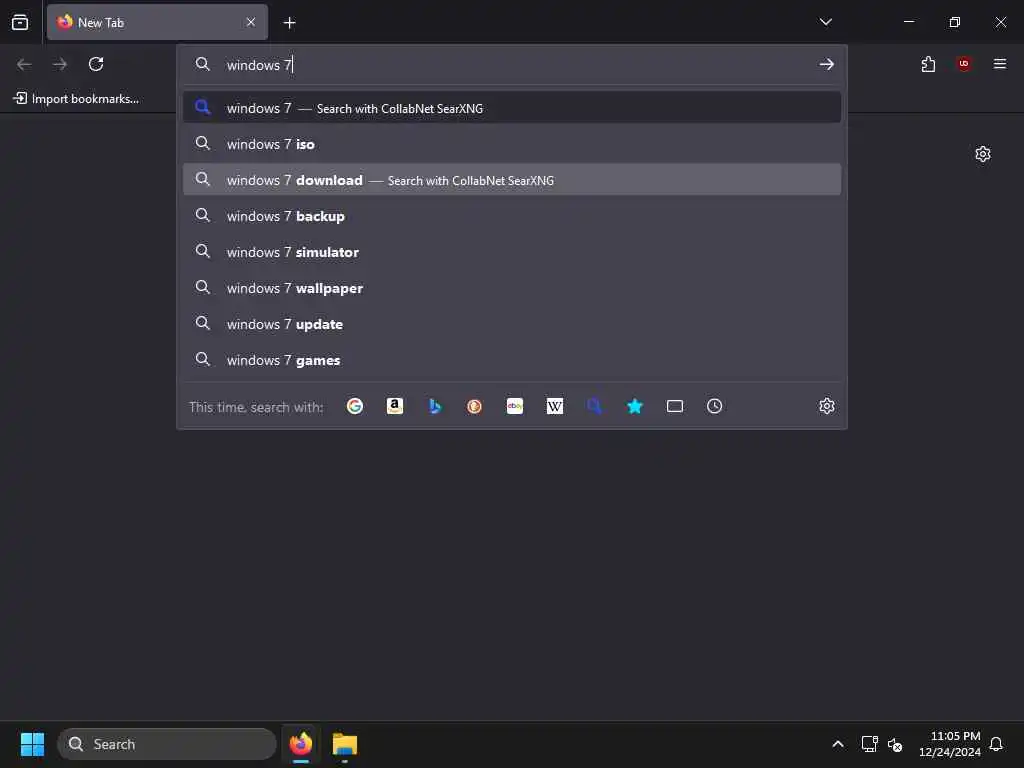Click the taskbar Search box

(167, 744)
